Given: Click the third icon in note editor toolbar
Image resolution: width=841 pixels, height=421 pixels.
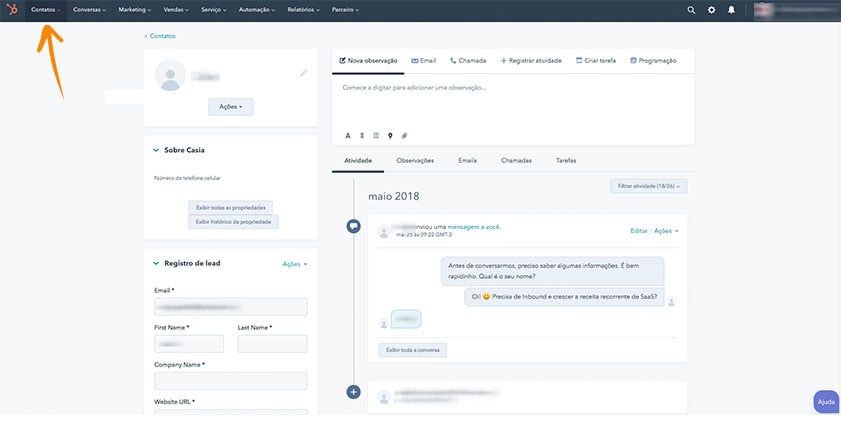Looking at the screenshot, I should 376,136.
